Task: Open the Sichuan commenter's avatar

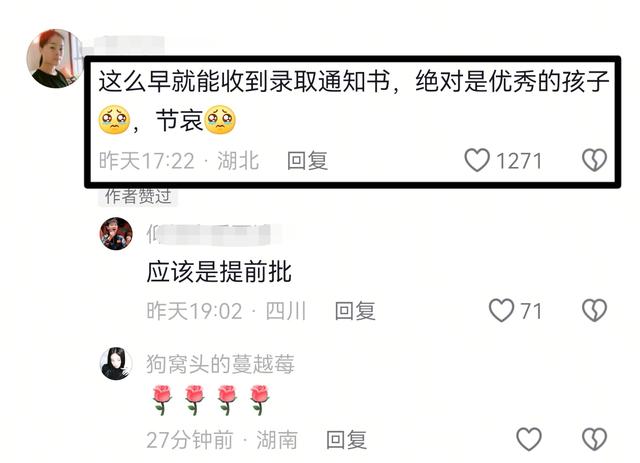Action: click(116, 234)
